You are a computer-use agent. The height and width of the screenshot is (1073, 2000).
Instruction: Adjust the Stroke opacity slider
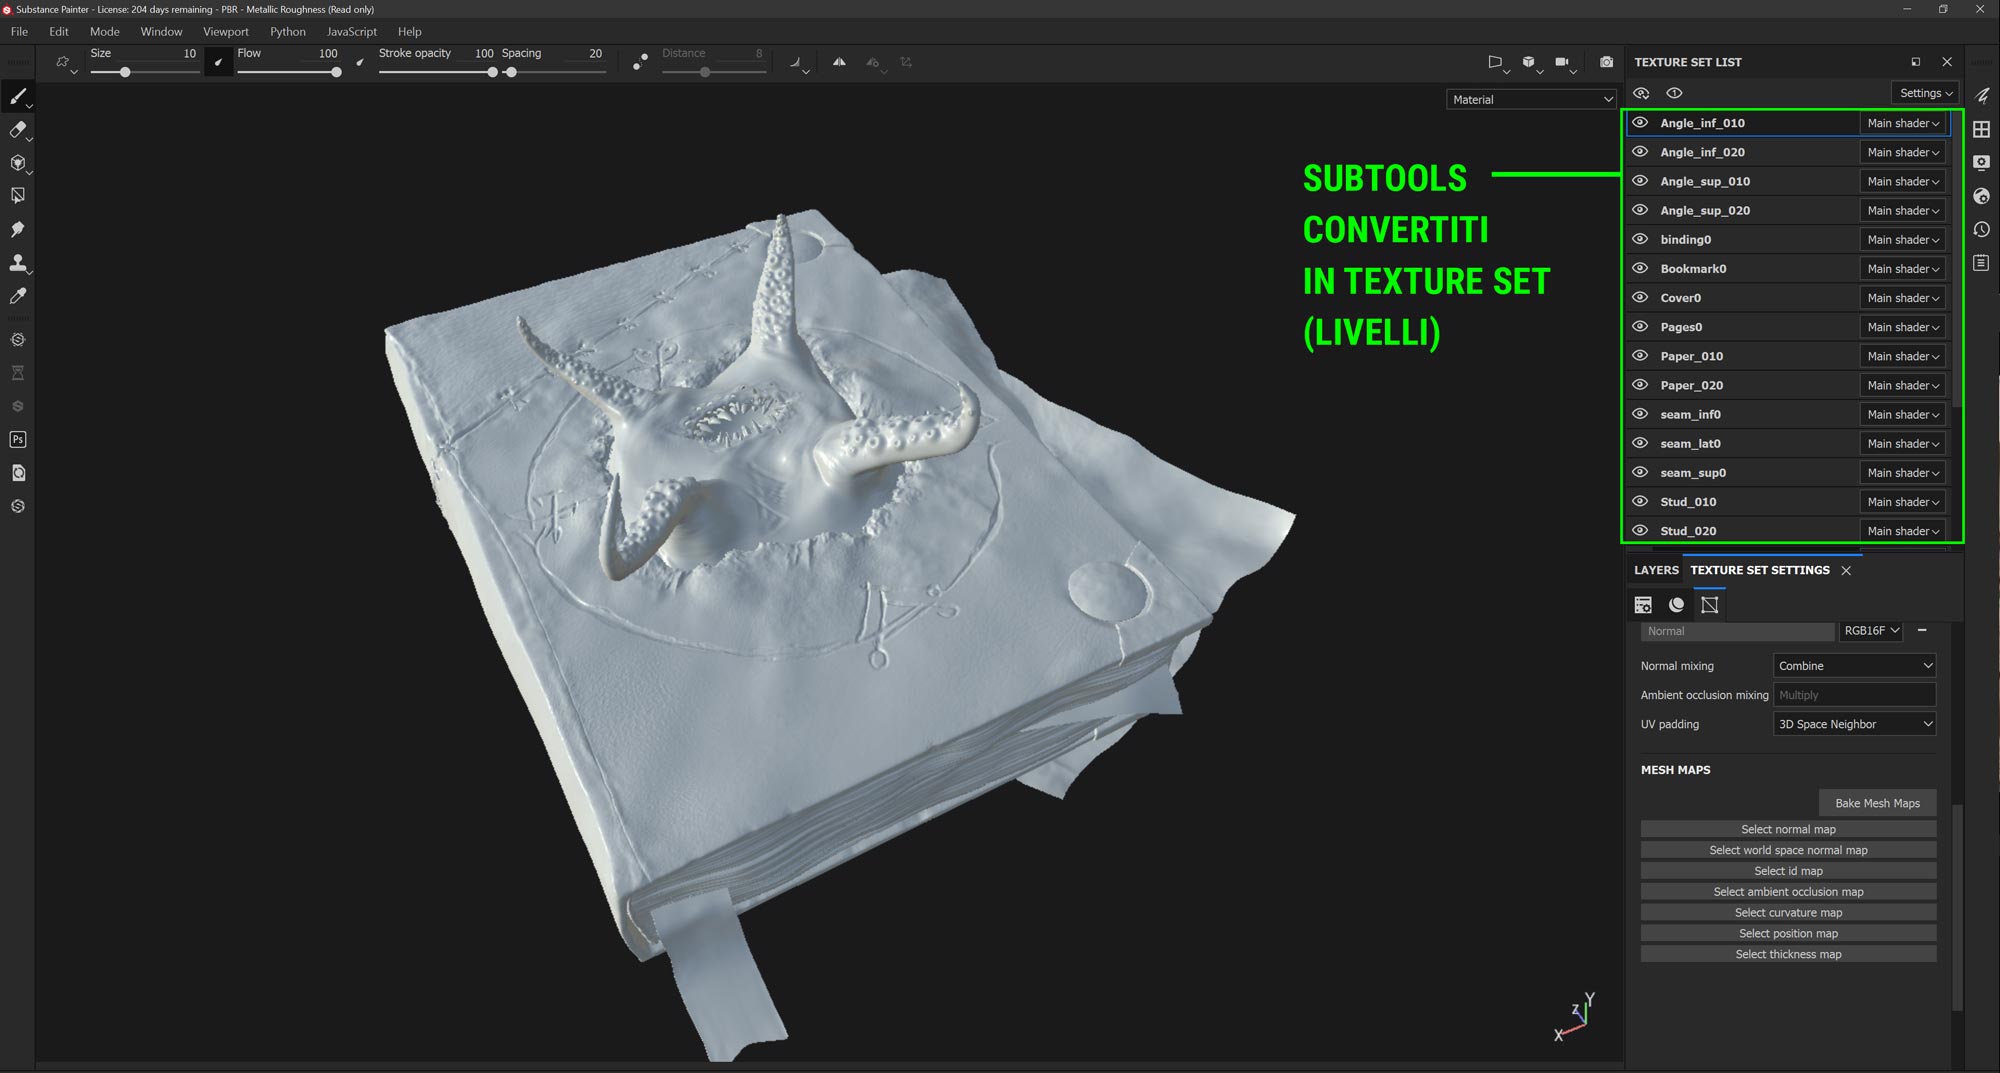pyautogui.click(x=436, y=72)
